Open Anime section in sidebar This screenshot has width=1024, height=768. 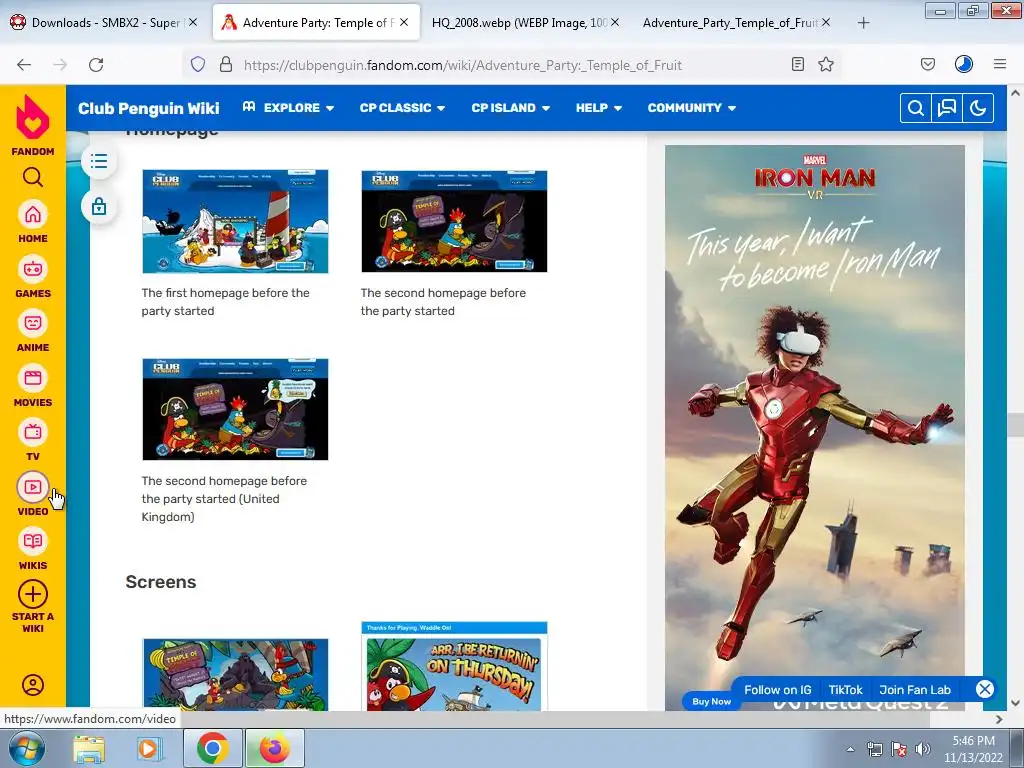click(33, 323)
